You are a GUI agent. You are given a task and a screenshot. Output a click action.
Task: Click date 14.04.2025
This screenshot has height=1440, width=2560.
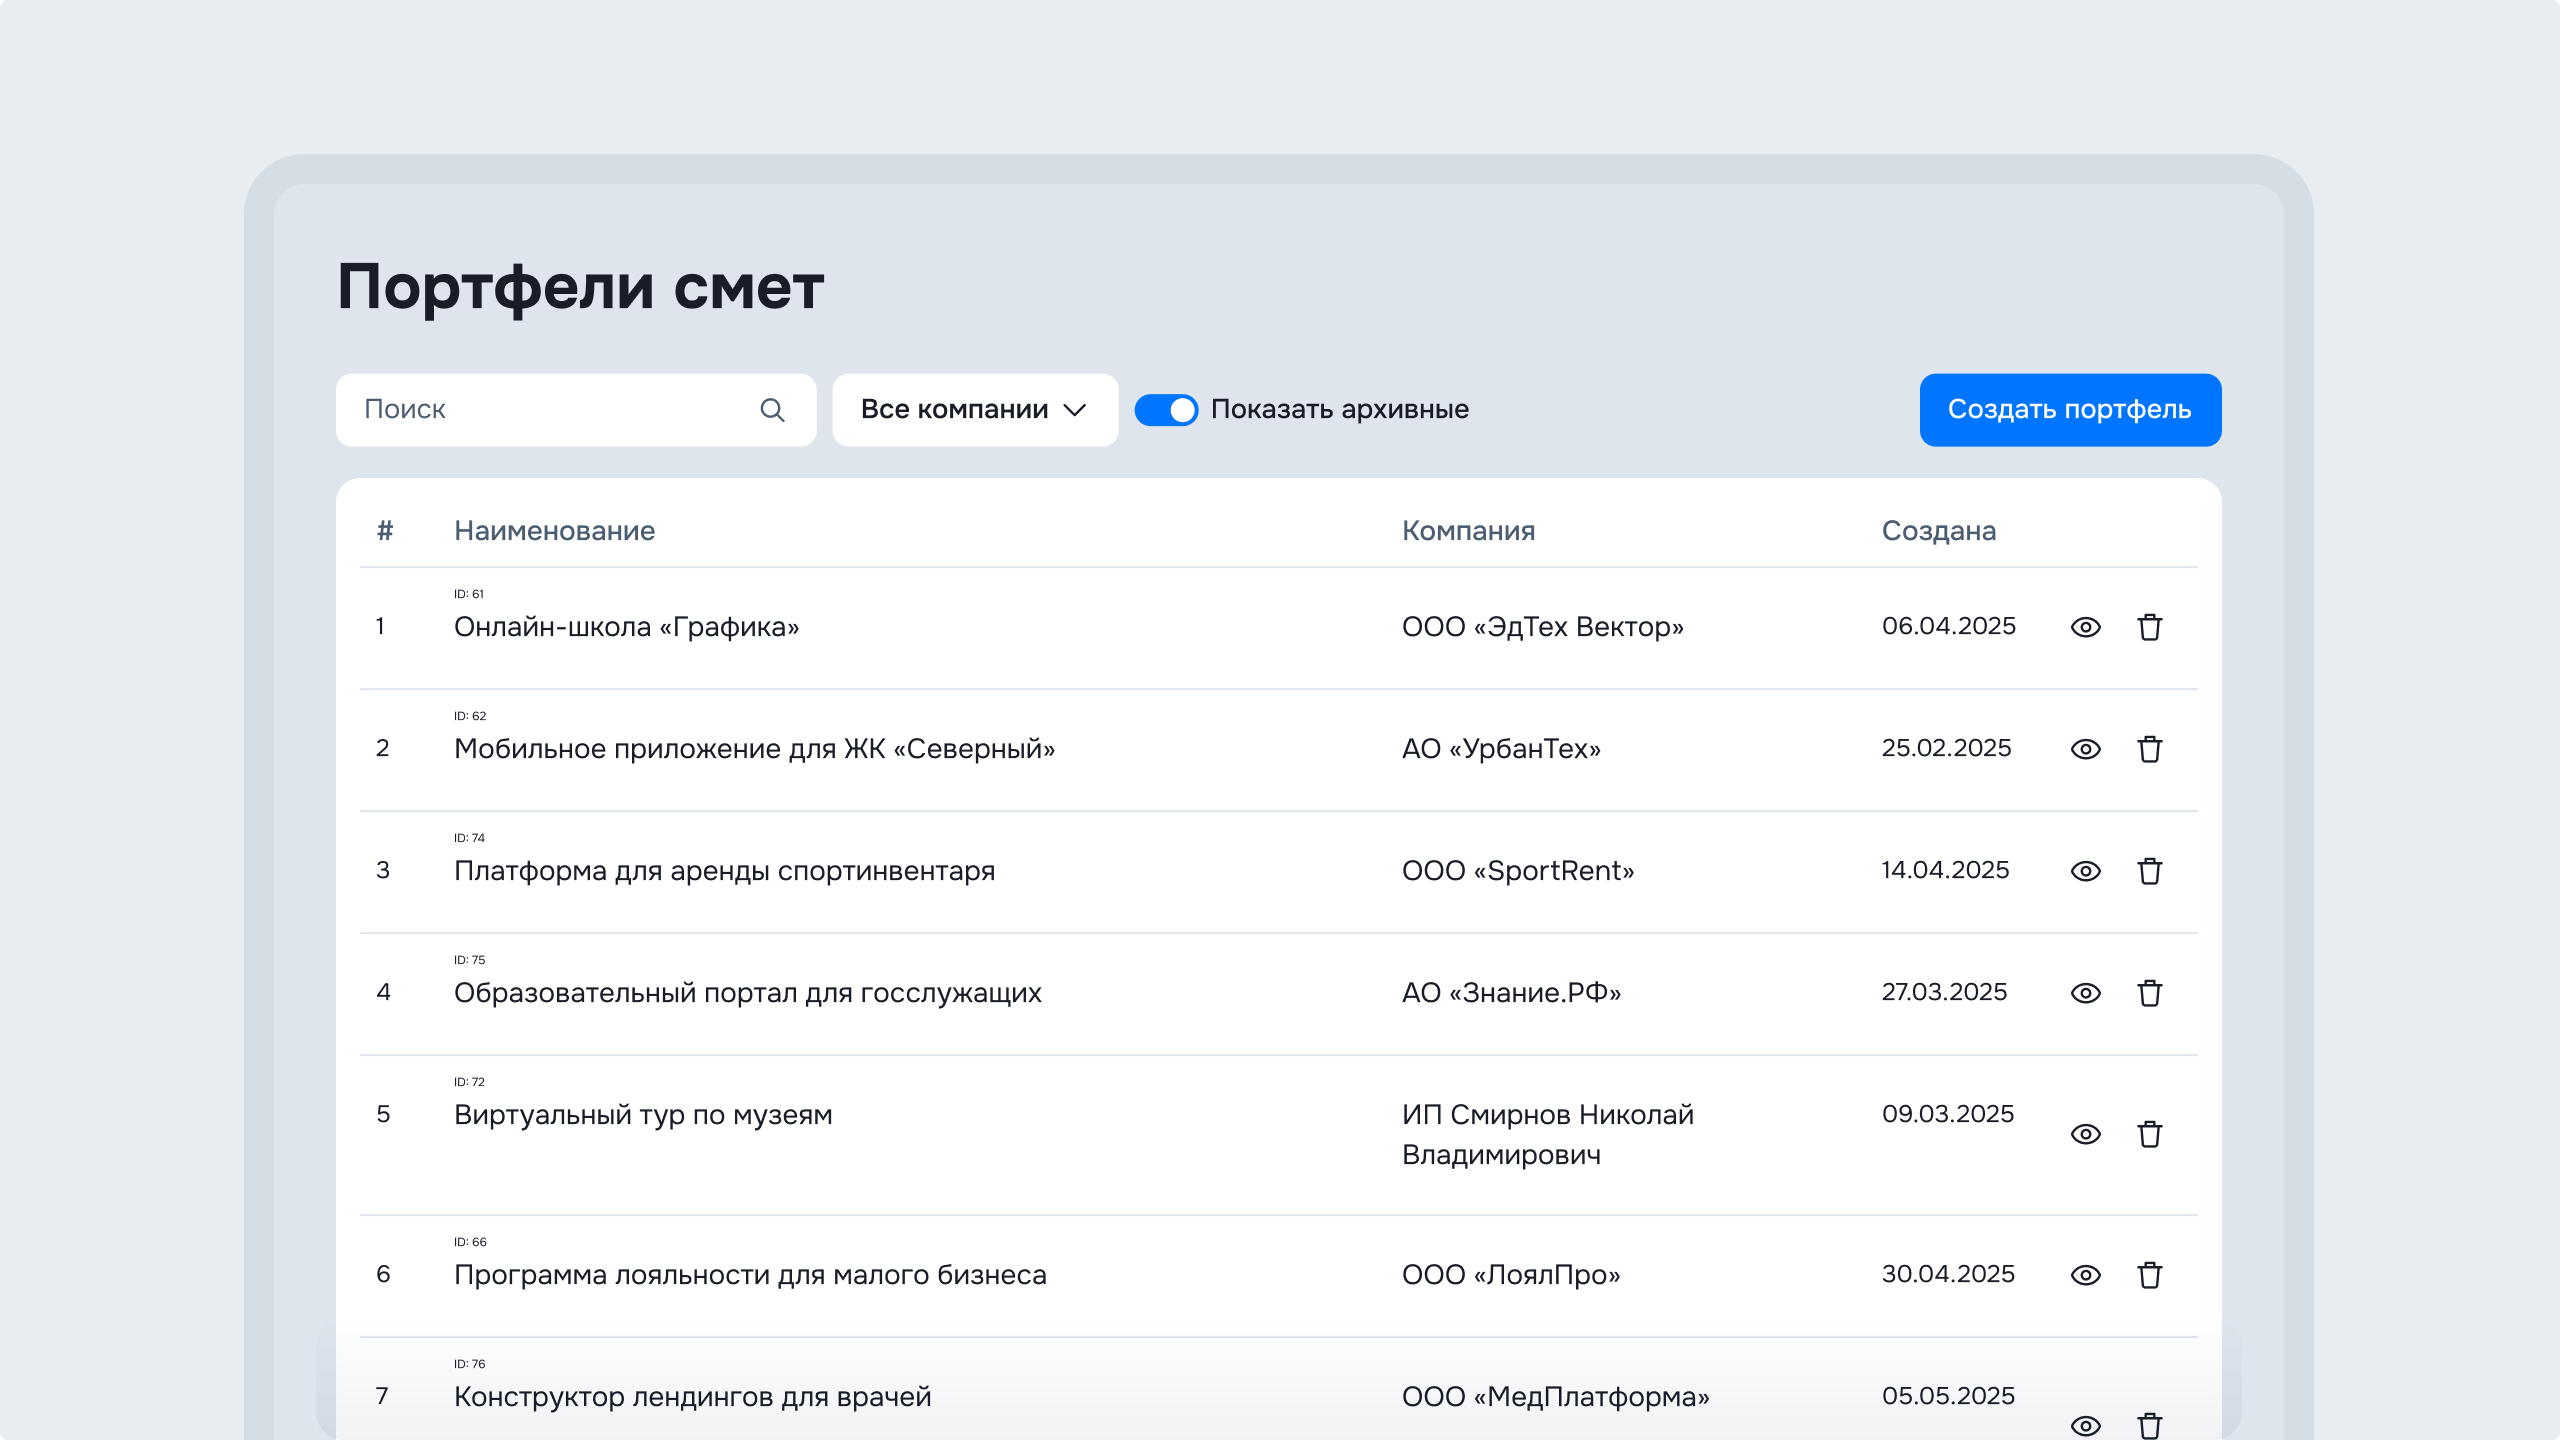[x=1945, y=870]
